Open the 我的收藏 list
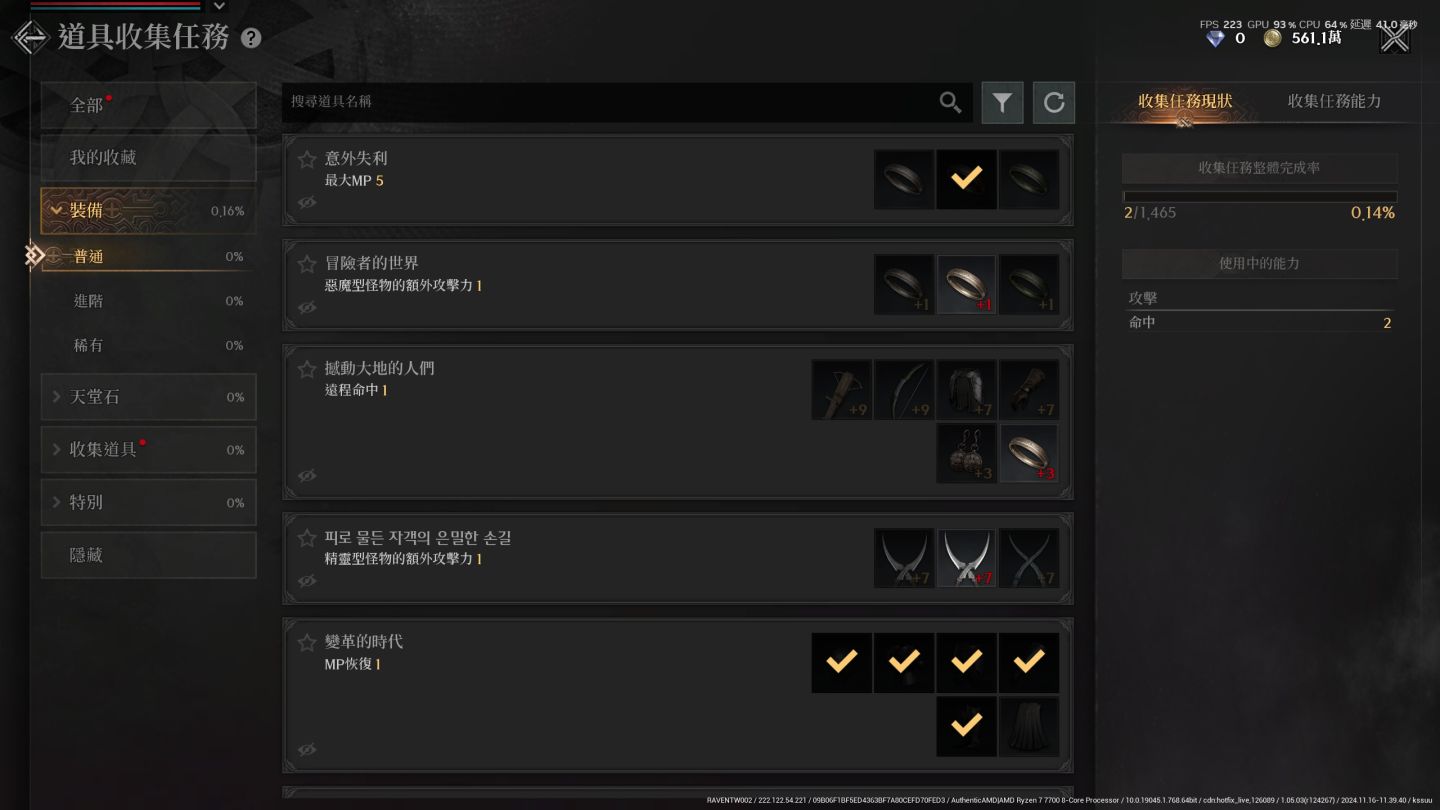The width and height of the screenshot is (1440, 810). (148, 158)
